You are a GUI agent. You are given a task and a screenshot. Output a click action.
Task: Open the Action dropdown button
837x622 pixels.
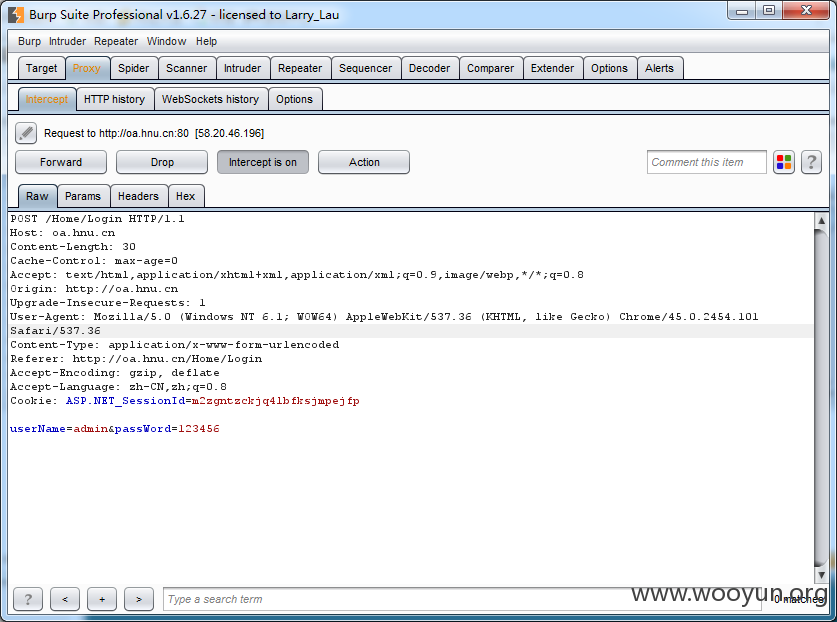pos(364,162)
